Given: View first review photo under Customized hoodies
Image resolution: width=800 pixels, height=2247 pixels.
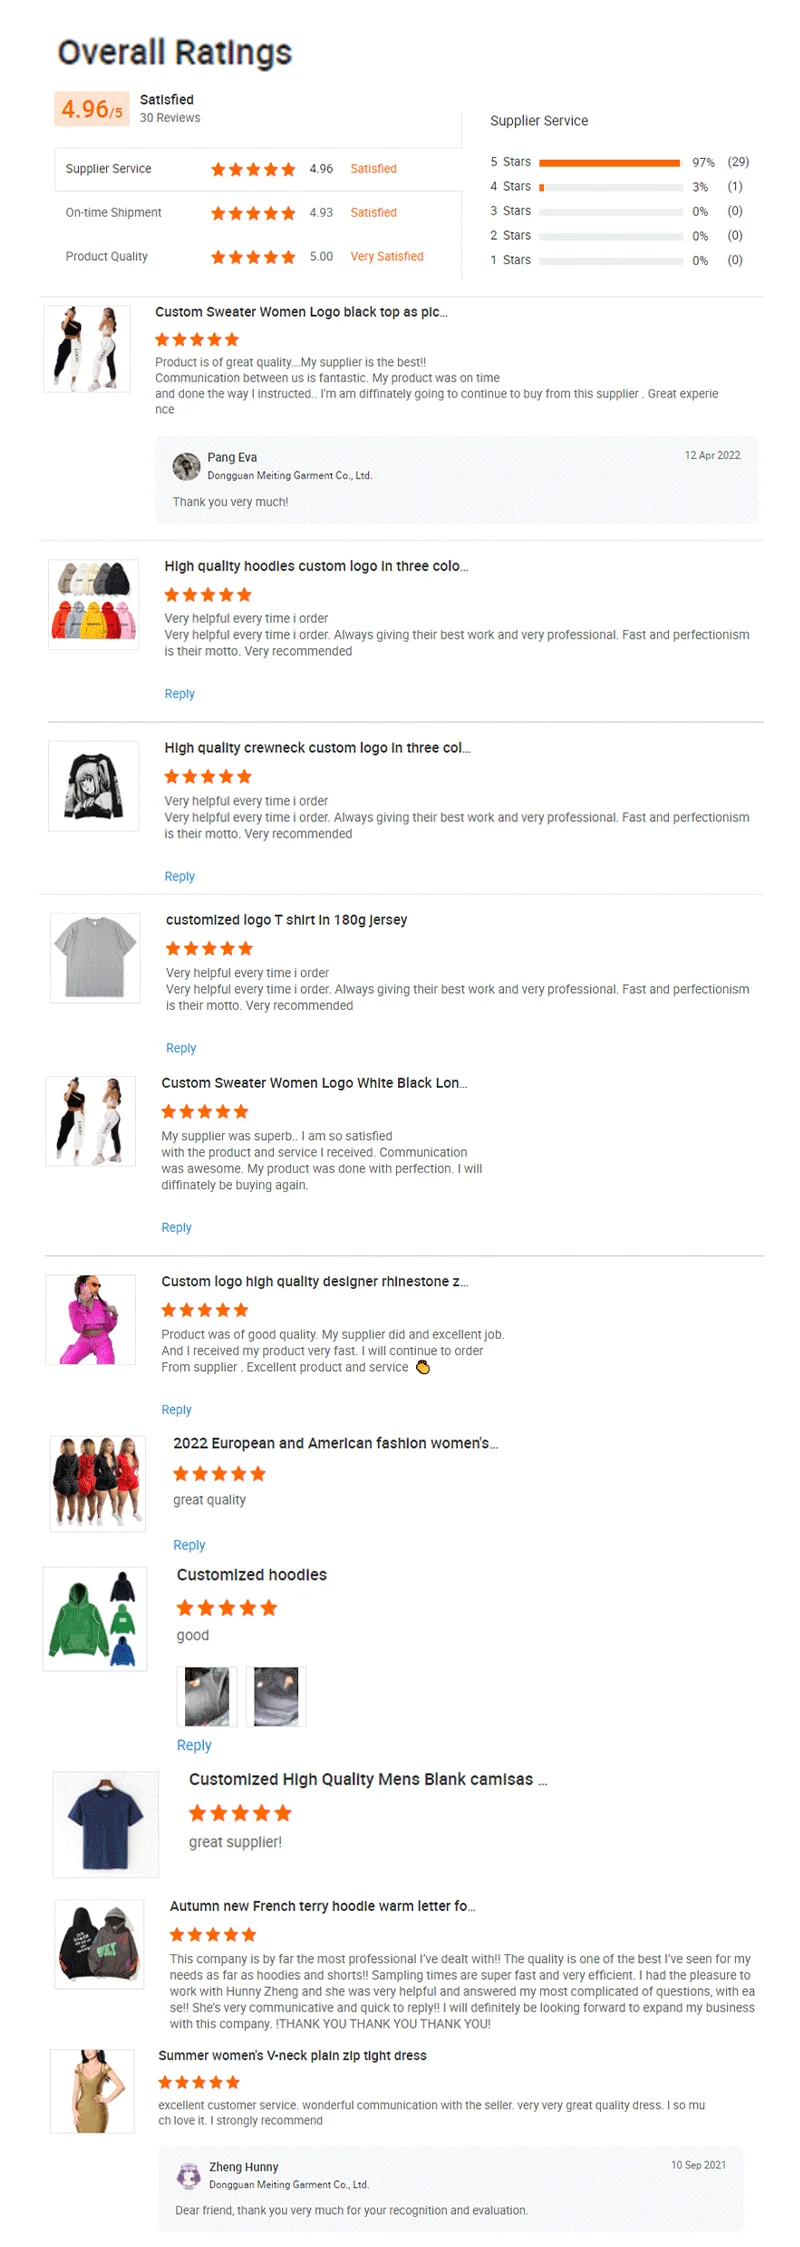Looking at the screenshot, I should 207,1696.
